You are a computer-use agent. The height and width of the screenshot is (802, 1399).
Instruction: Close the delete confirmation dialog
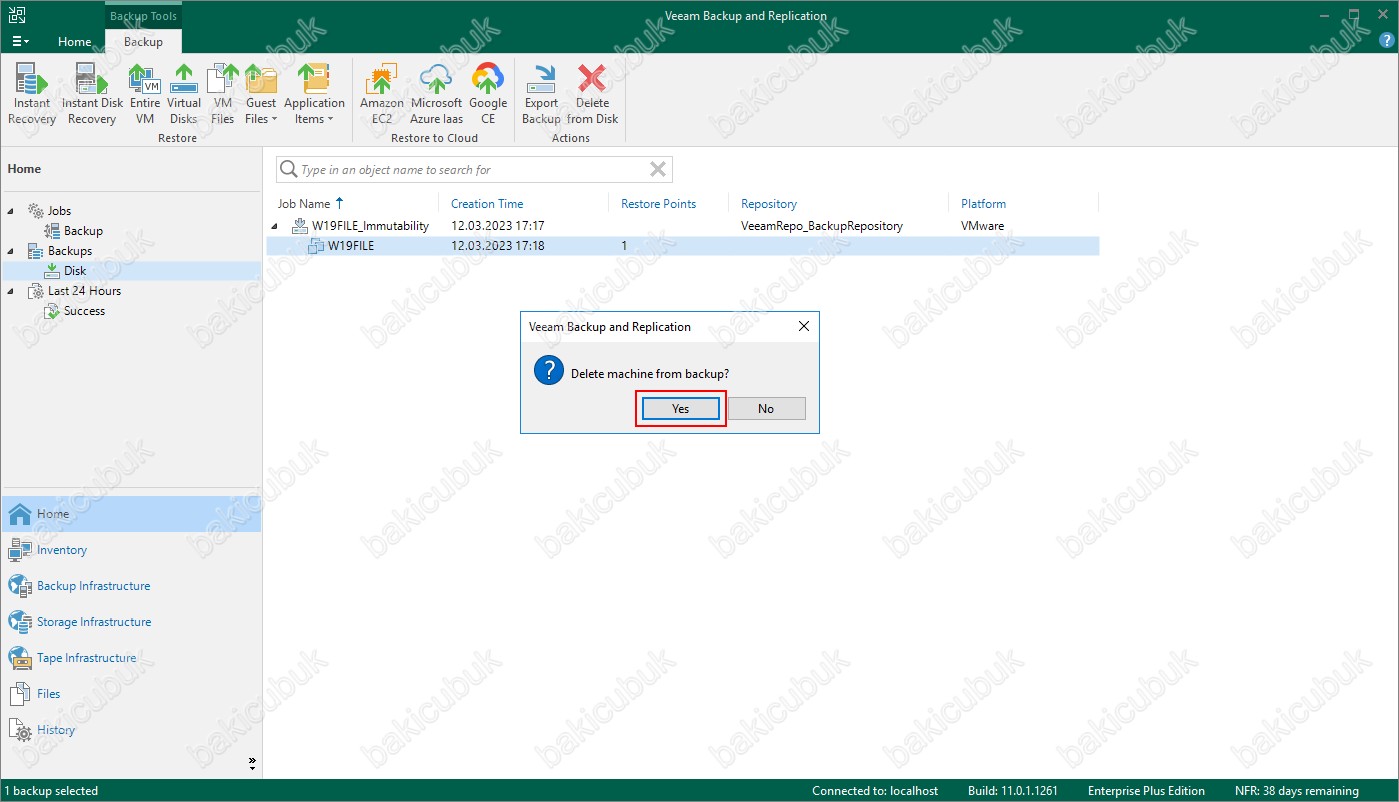click(804, 326)
